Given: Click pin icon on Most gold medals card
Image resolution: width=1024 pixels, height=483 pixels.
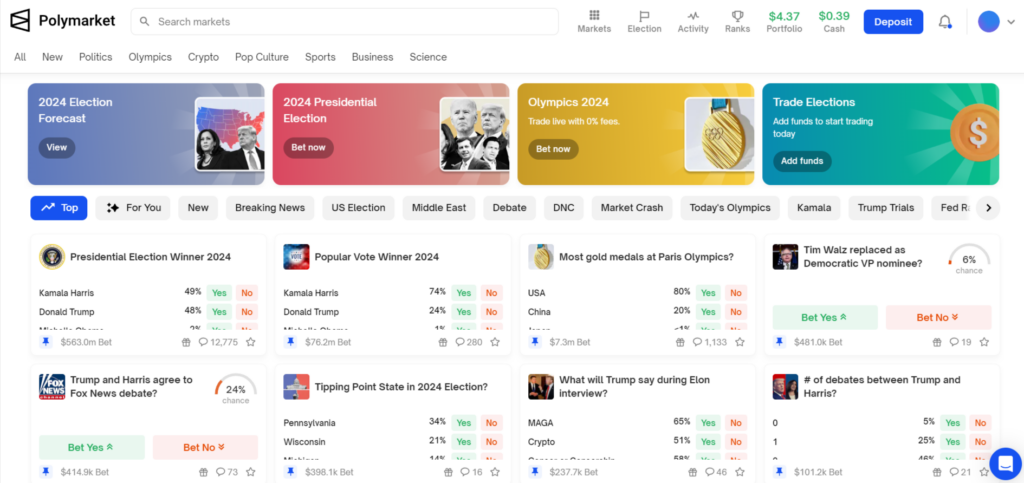Looking at the screenshot, I should click(535, 341).
